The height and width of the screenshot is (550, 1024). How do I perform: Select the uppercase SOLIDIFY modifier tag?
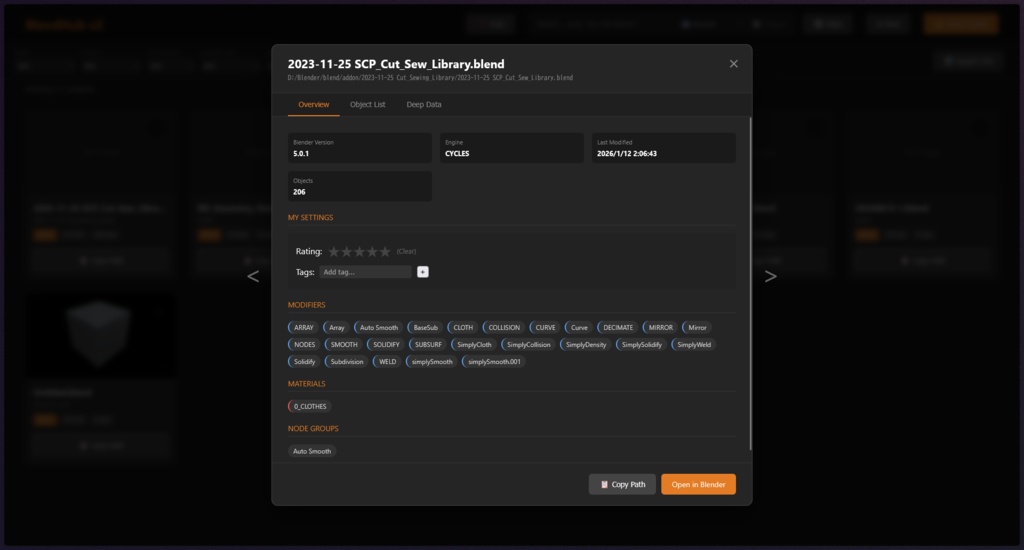click(386, 344)
